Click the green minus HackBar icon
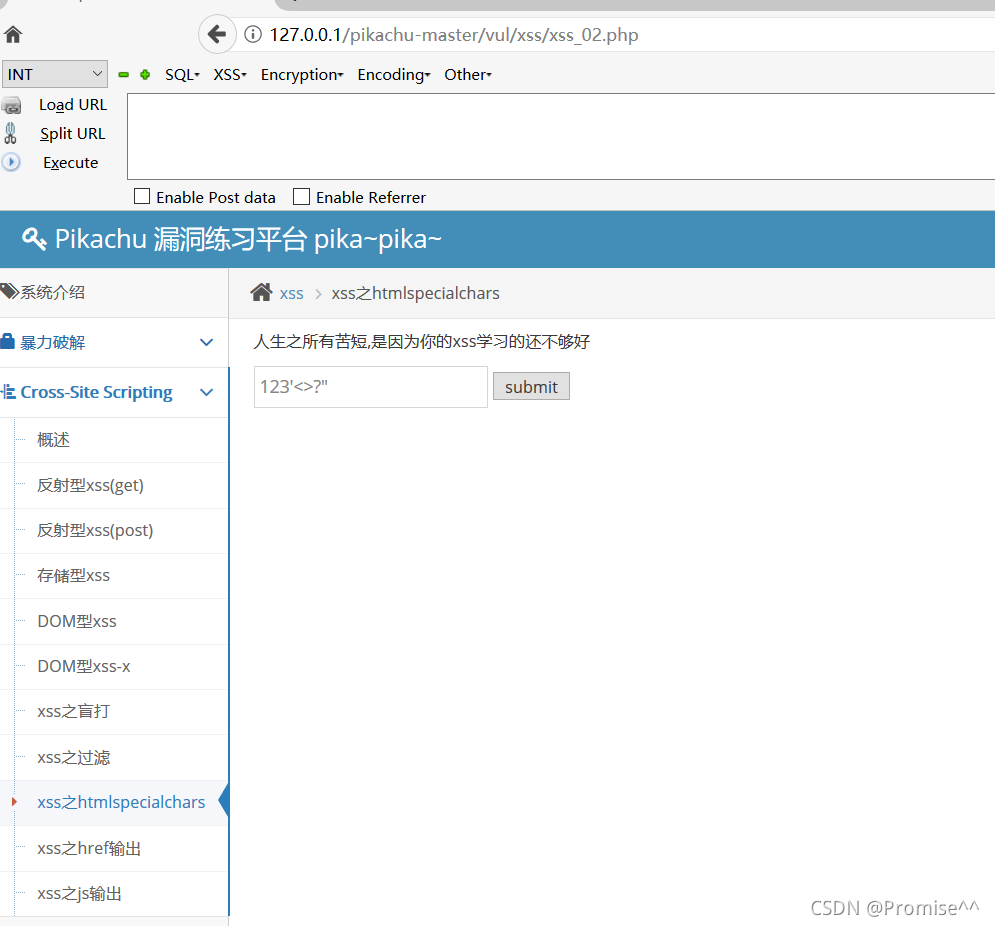 [124, 75]
